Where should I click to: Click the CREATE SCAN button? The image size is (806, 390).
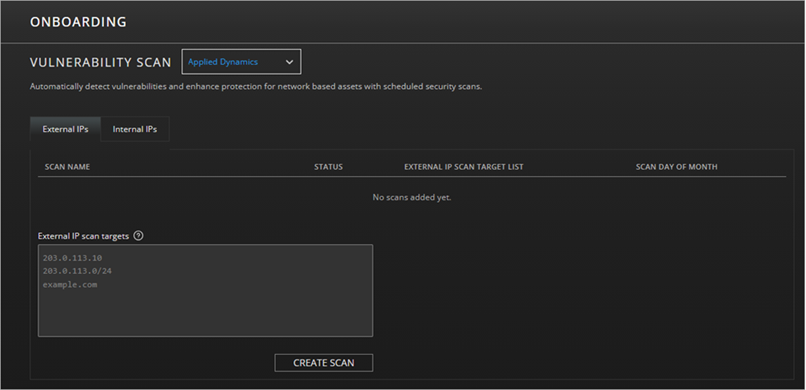pyautogui.click(x=324, y=363)
